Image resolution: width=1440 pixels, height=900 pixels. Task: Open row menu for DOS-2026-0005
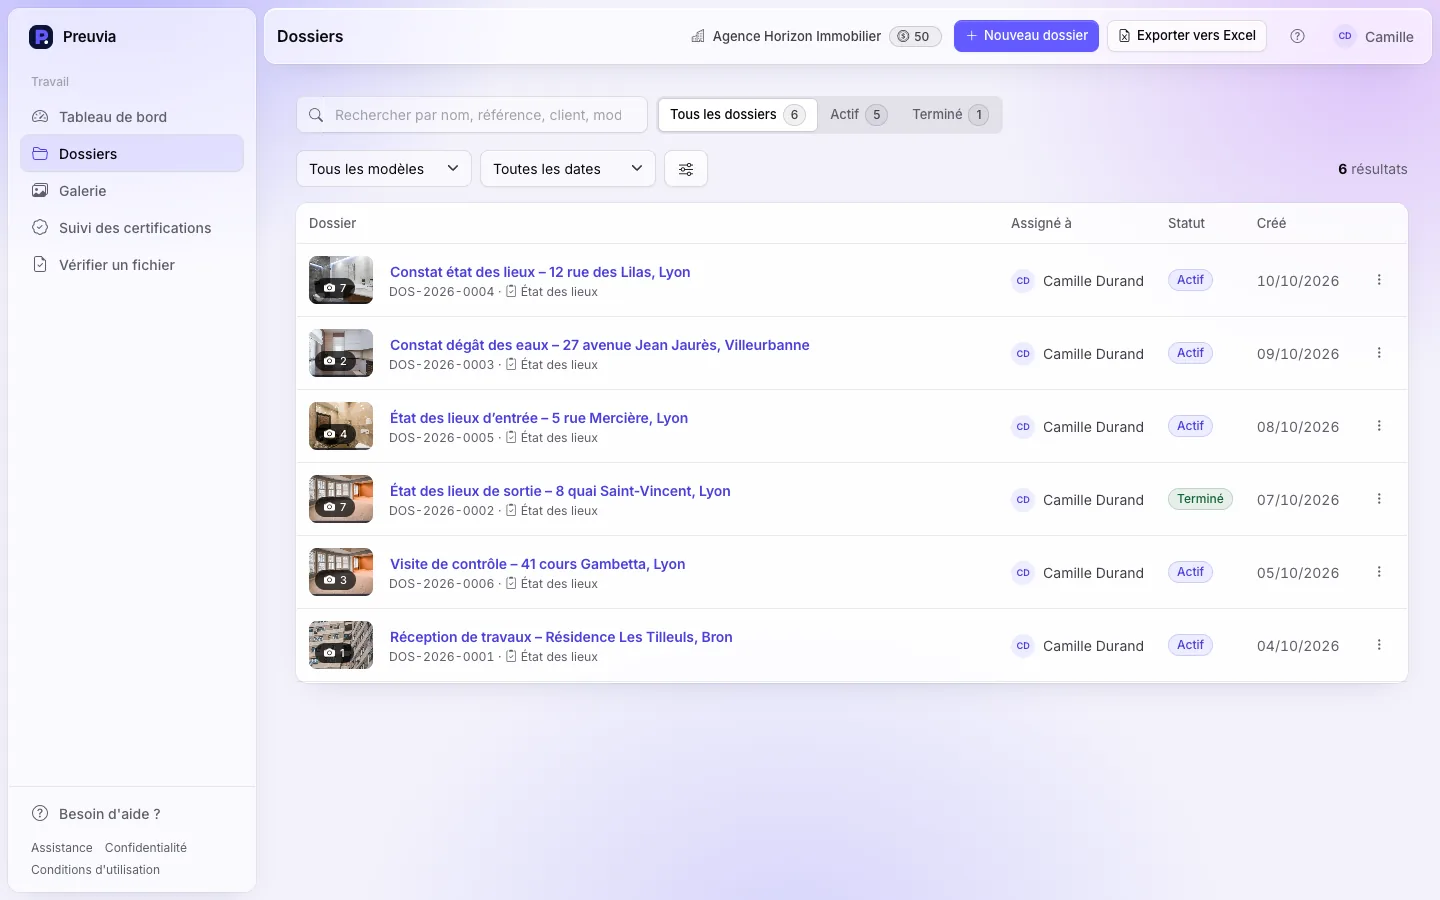[x=1379, y=426]
